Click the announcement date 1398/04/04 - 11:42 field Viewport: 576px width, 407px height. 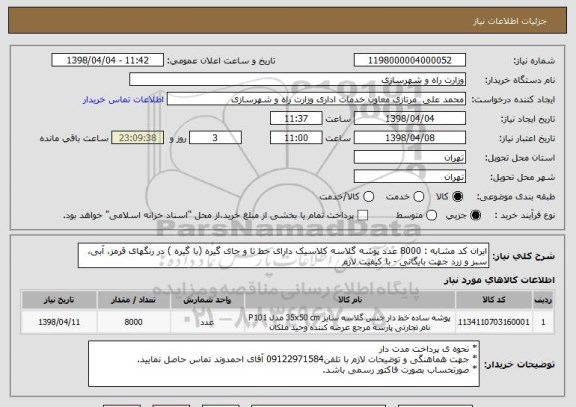coord(108,60)
